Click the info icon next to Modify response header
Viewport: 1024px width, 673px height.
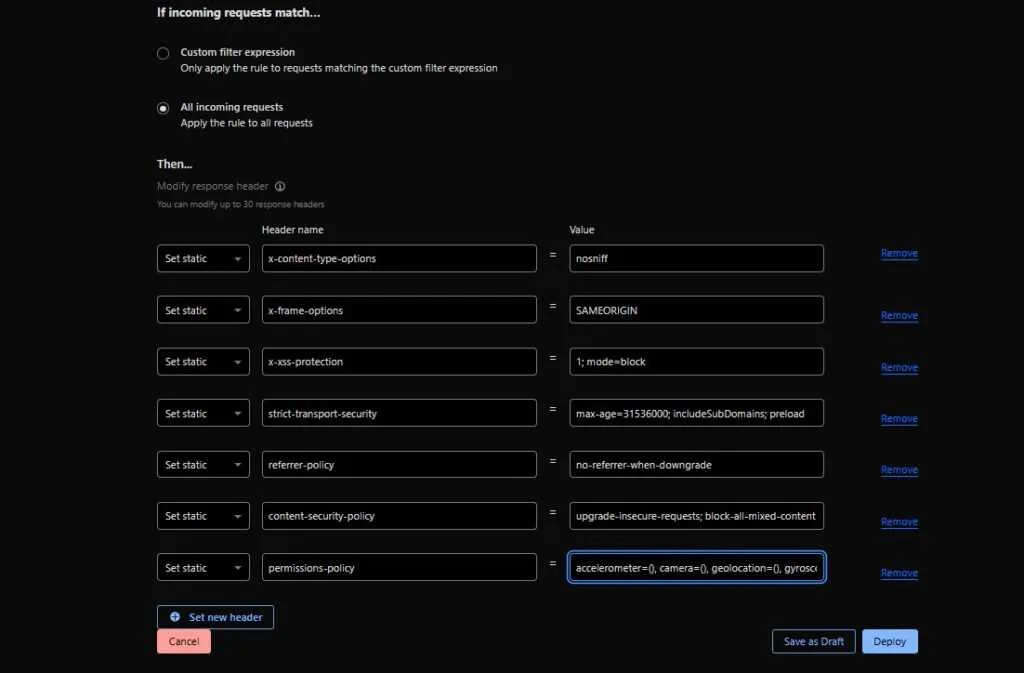click(280, 187)
